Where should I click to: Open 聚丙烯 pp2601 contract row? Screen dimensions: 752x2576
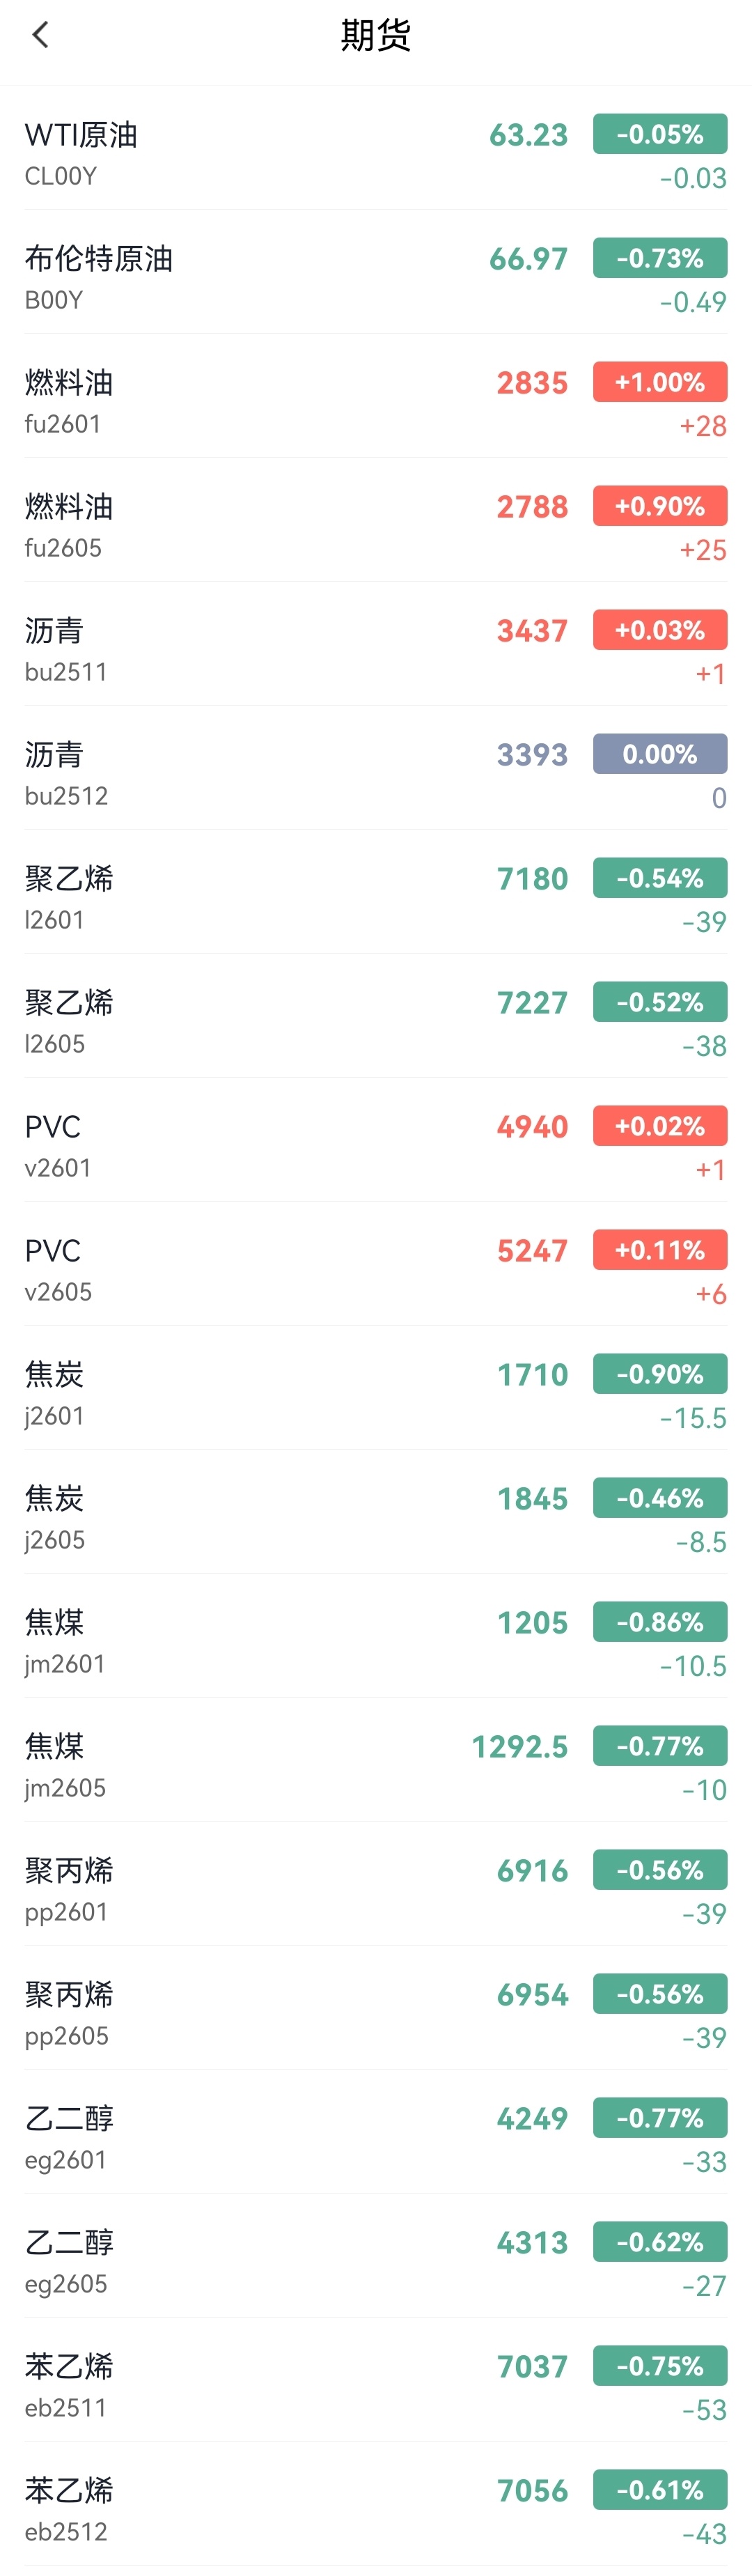click(376, 1884)
